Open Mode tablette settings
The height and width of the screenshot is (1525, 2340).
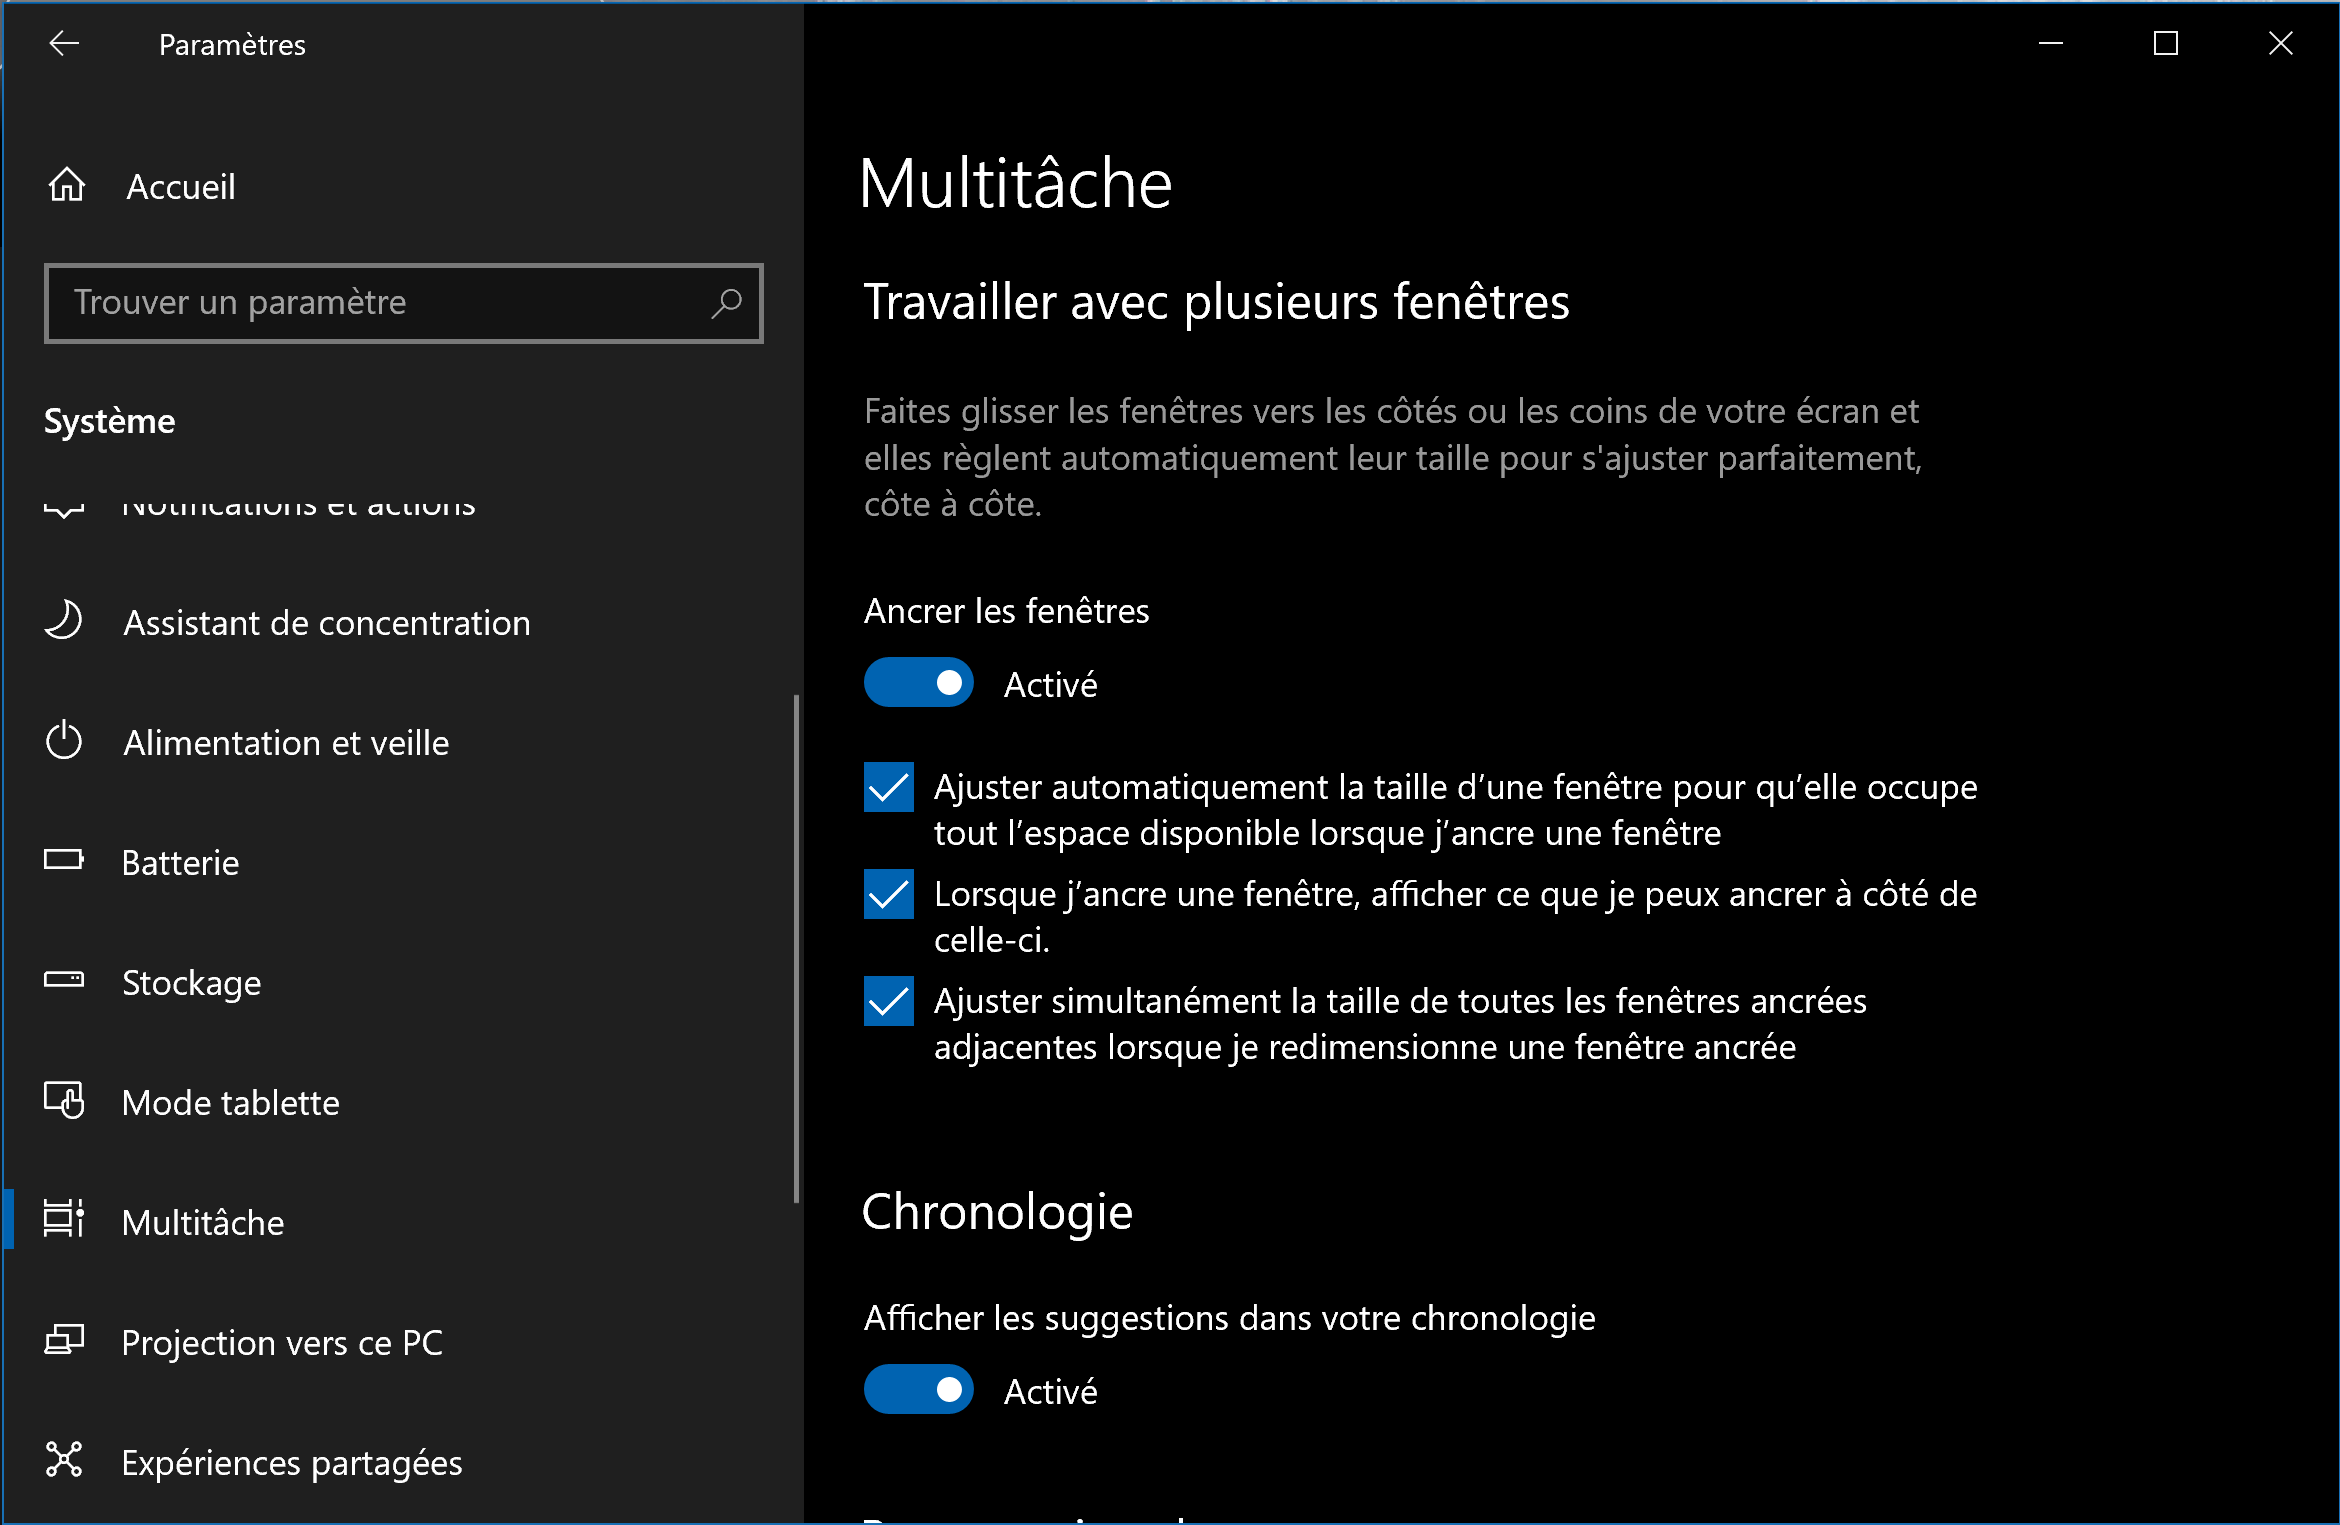click(230, 1103)
